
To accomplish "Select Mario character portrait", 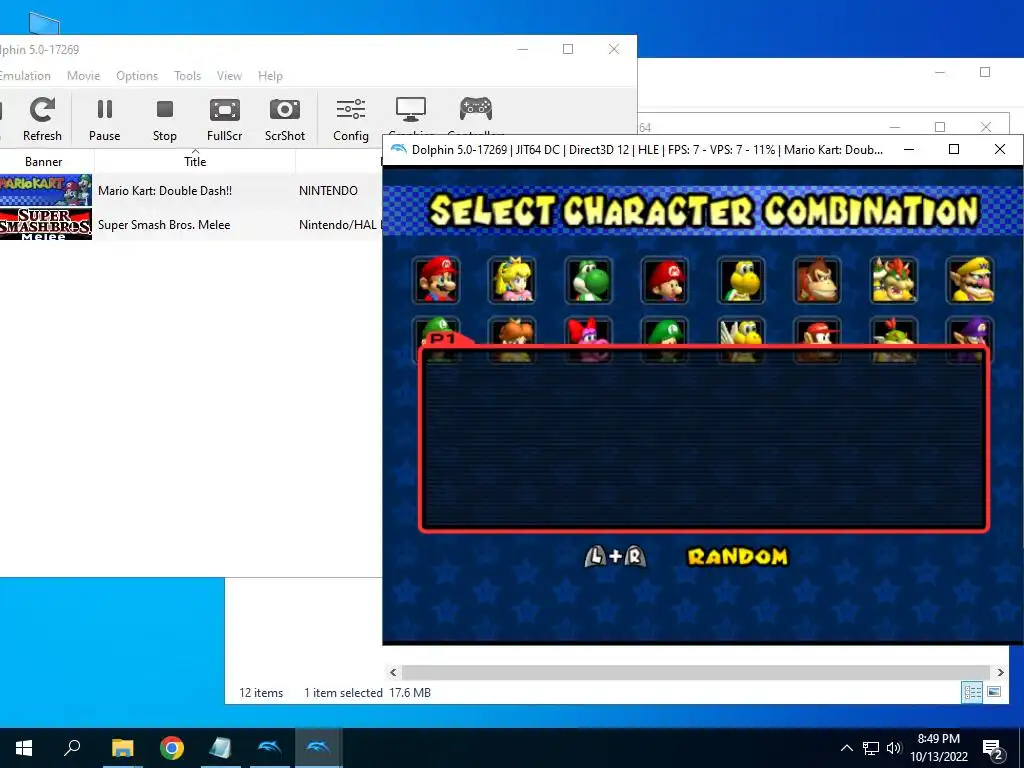I will tap(436, 280).
